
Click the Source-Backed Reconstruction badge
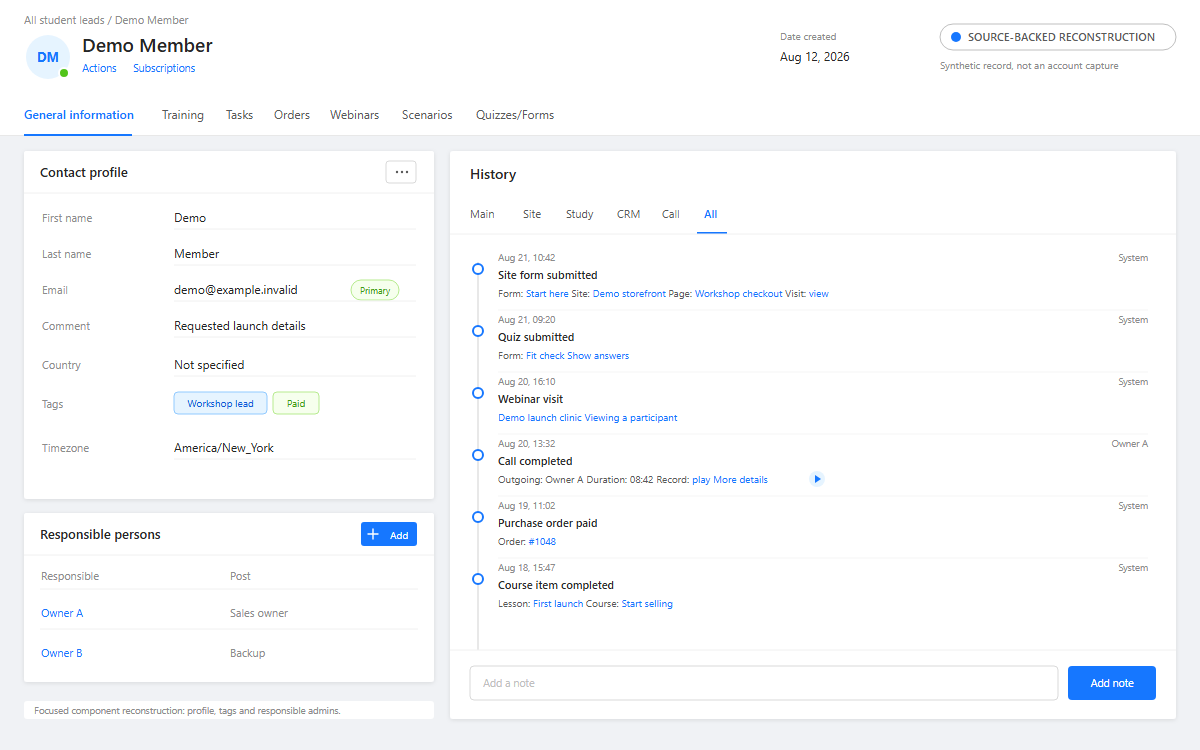click(1058, 37)
